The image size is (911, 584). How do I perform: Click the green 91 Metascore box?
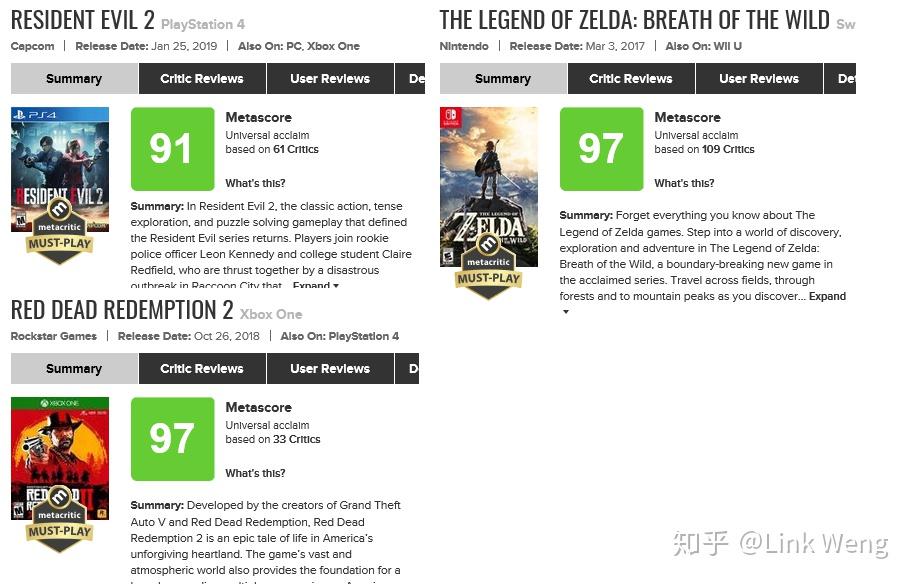172,149
